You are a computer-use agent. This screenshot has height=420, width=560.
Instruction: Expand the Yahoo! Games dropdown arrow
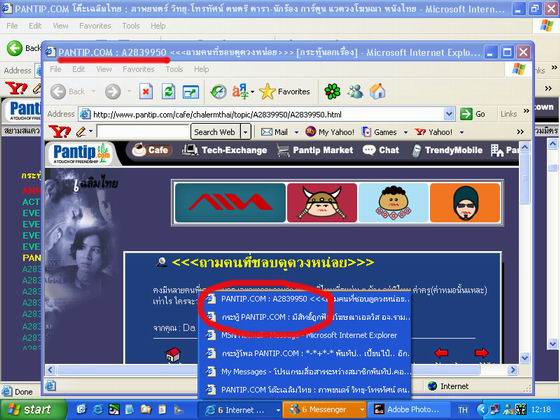point(406,132)
